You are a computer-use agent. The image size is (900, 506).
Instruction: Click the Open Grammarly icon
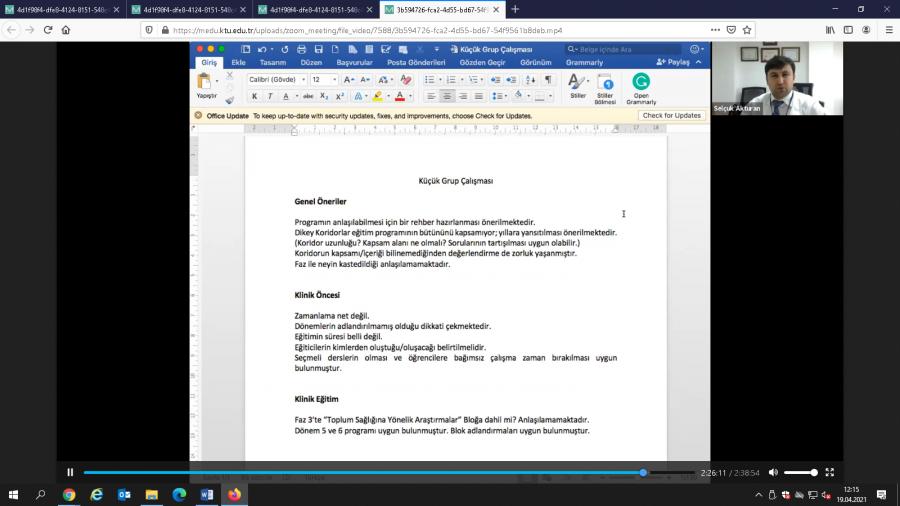click(641, 87)
